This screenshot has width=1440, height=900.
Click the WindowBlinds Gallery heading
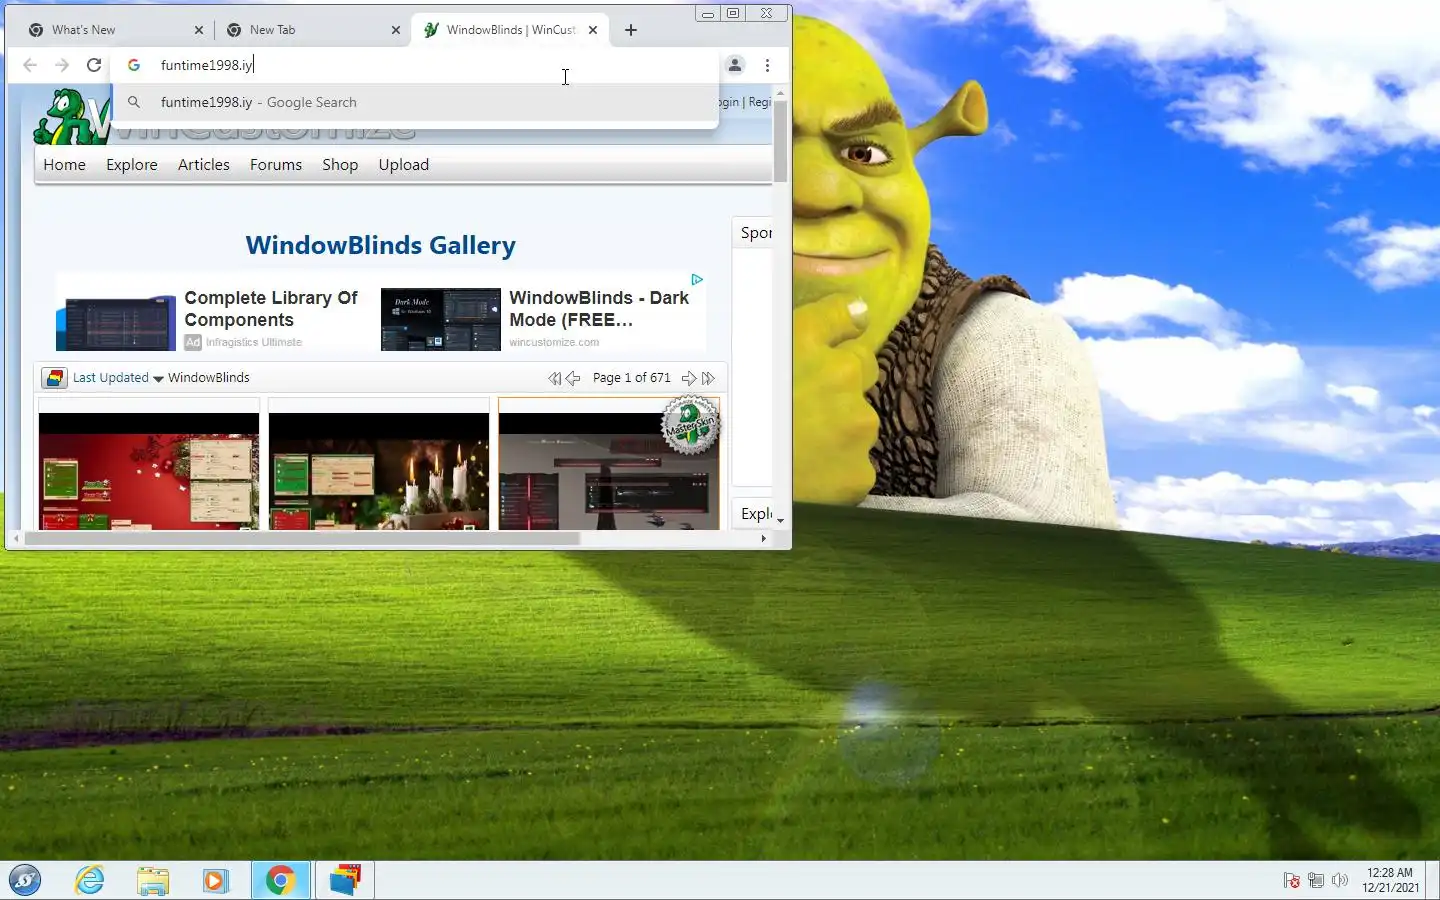[381, 245]
